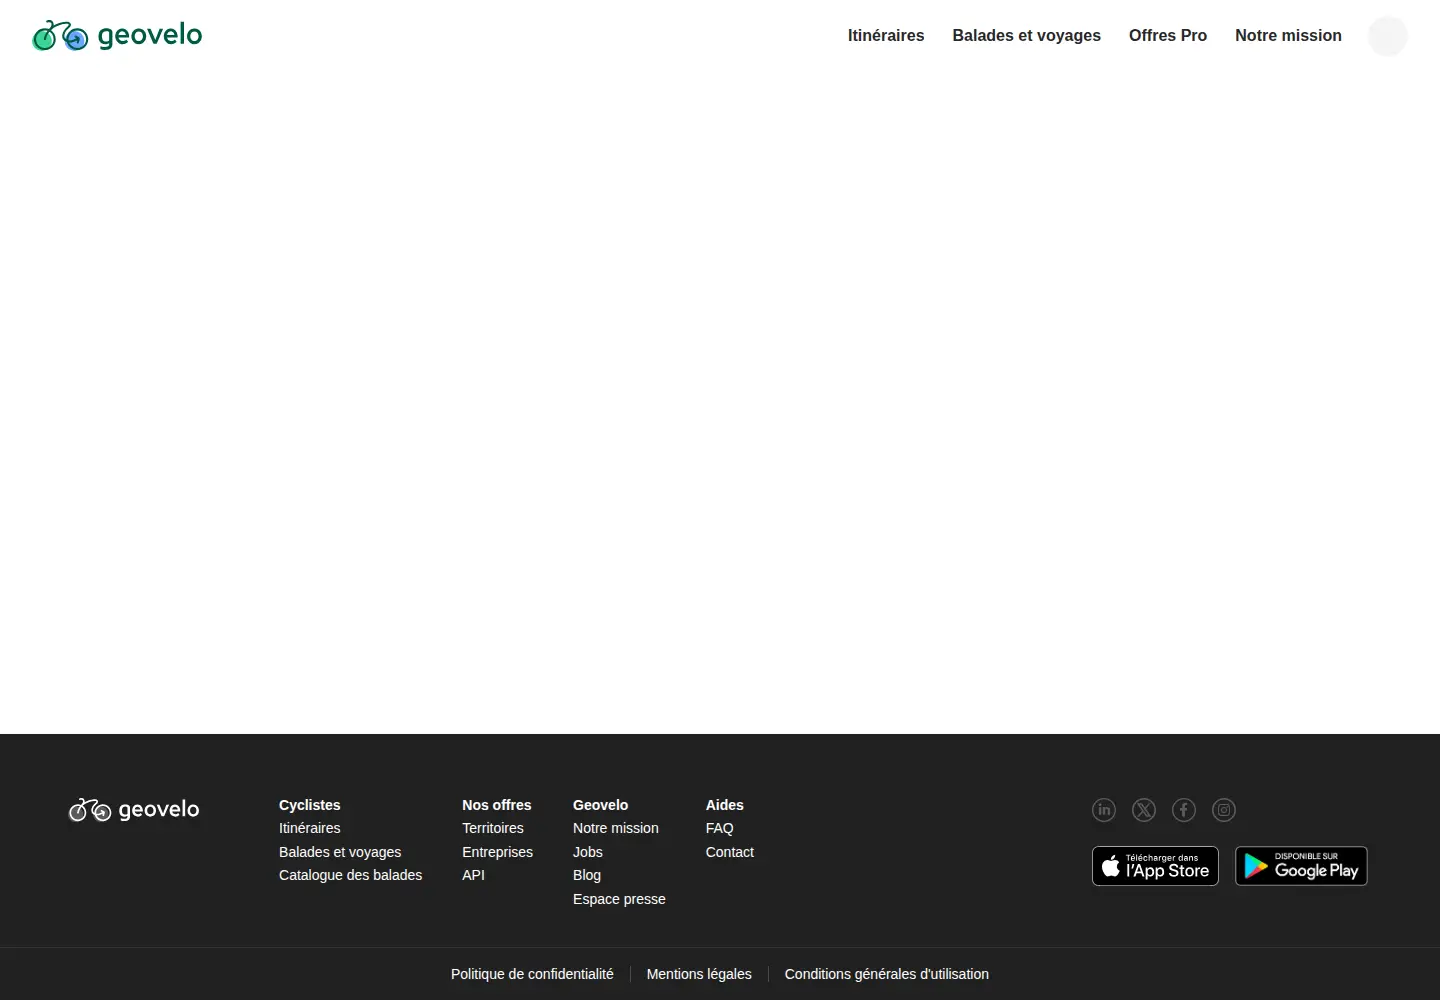The height and width of the screenshot is (1000, 1440).
Task: Open Politique de confidentialité link
Action: 532,974
